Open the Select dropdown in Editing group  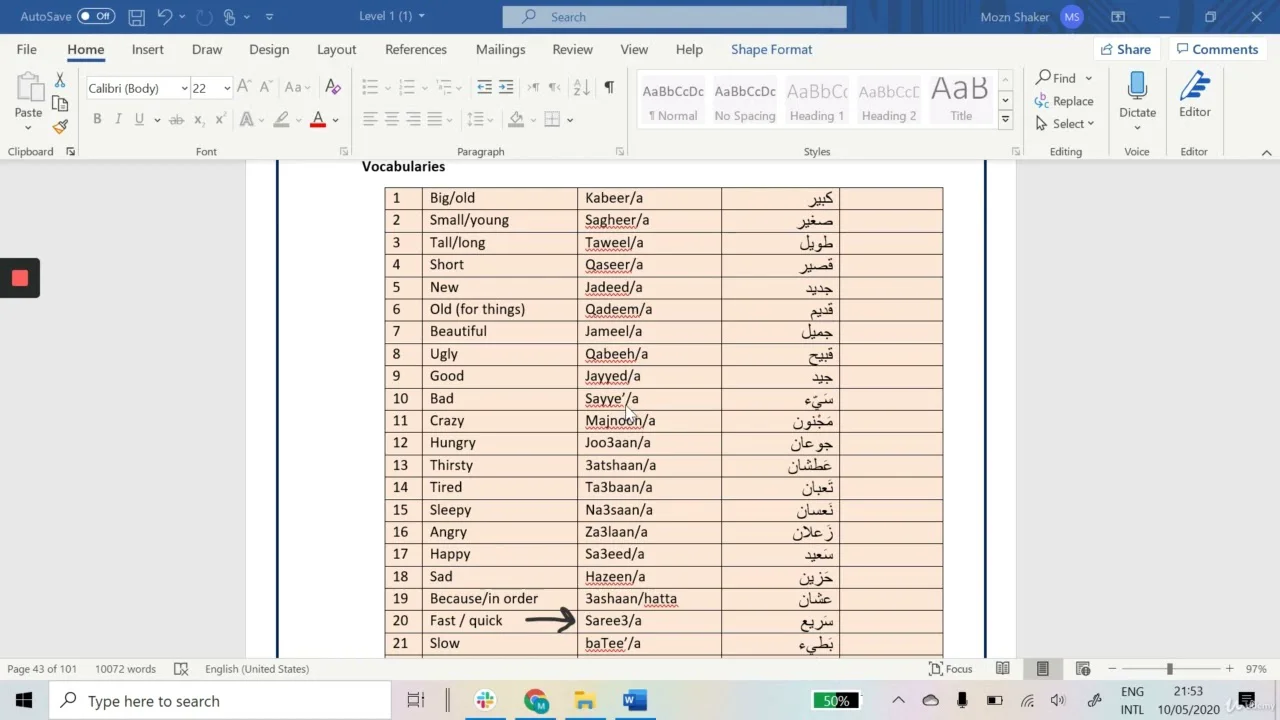pyautogui.click(x=1065, y=124)
